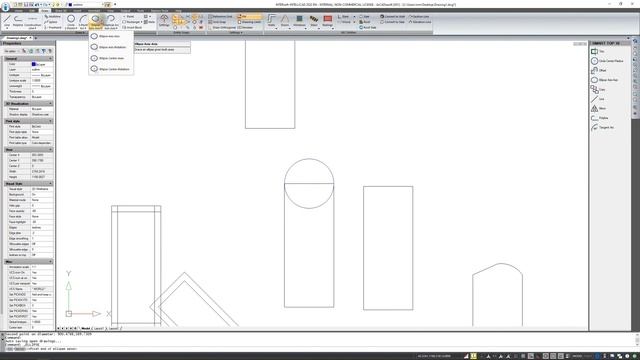Select the Arc tool in ribbon
This screenshot has height=360, width=640.
click(x=83, y=22)
